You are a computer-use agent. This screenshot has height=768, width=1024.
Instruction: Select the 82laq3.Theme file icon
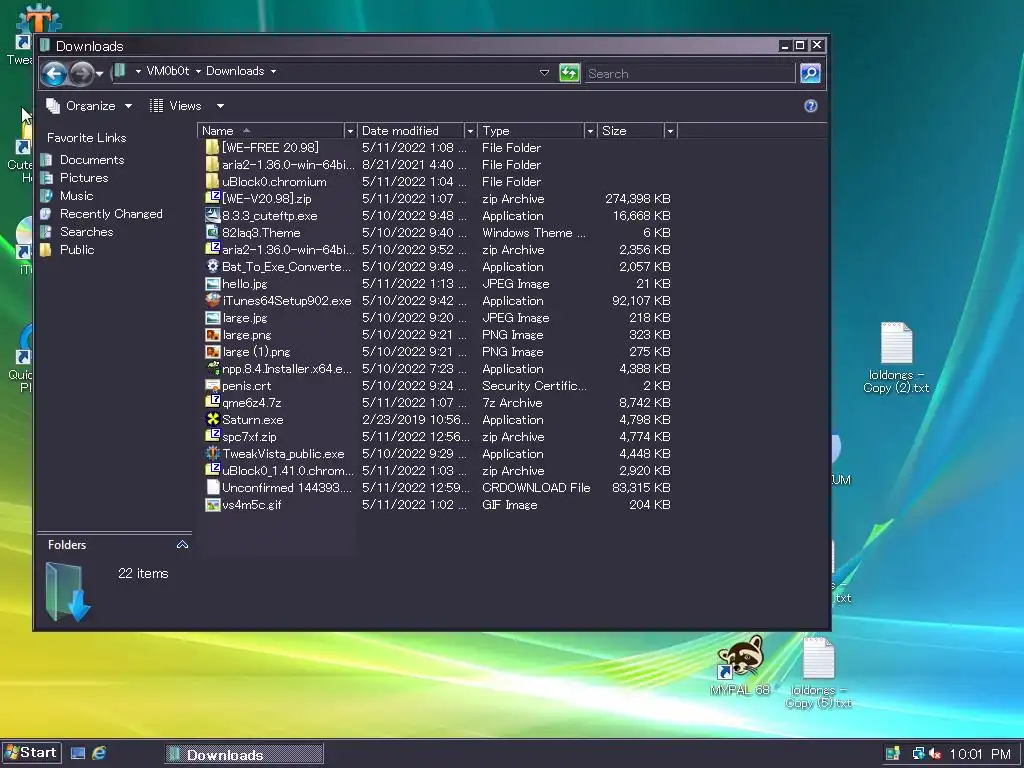tap(212, 232)
